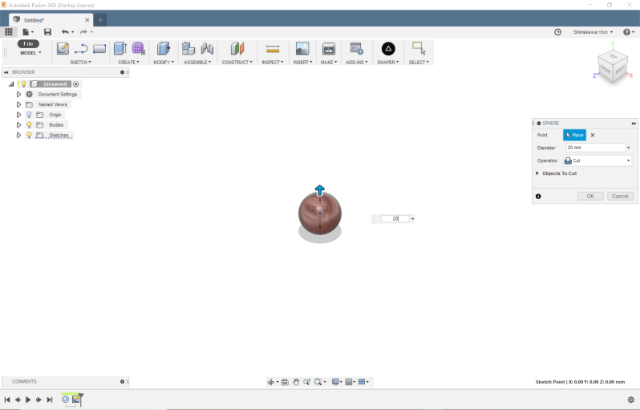Click the Insert decal image icon
This screenshot has height=410, width=640.
(x=302, y=49)
